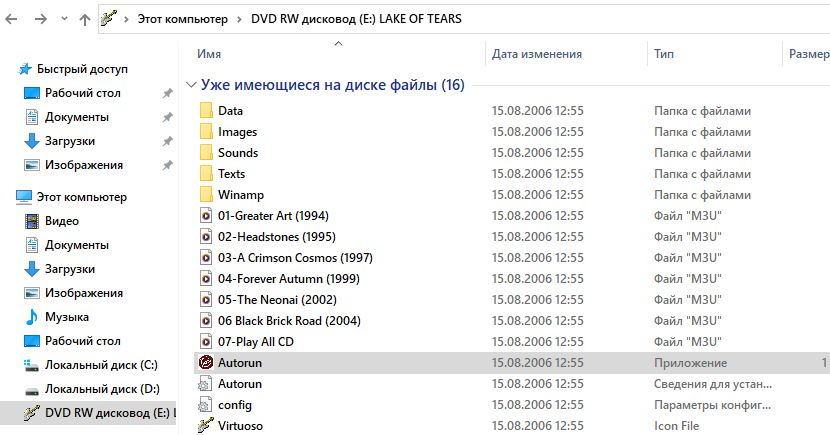Sort by "Размер" column header

[x=809, y=54]
